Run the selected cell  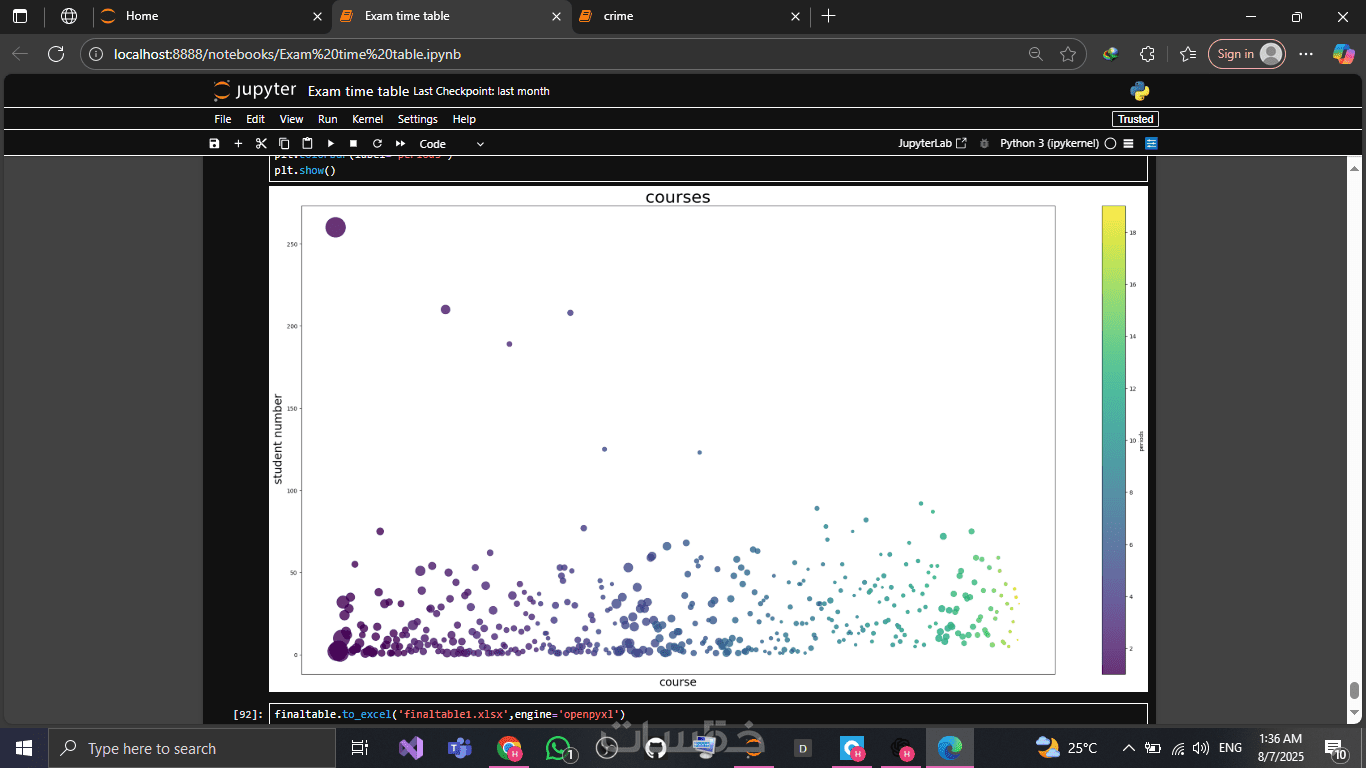[x=330, y=144]
